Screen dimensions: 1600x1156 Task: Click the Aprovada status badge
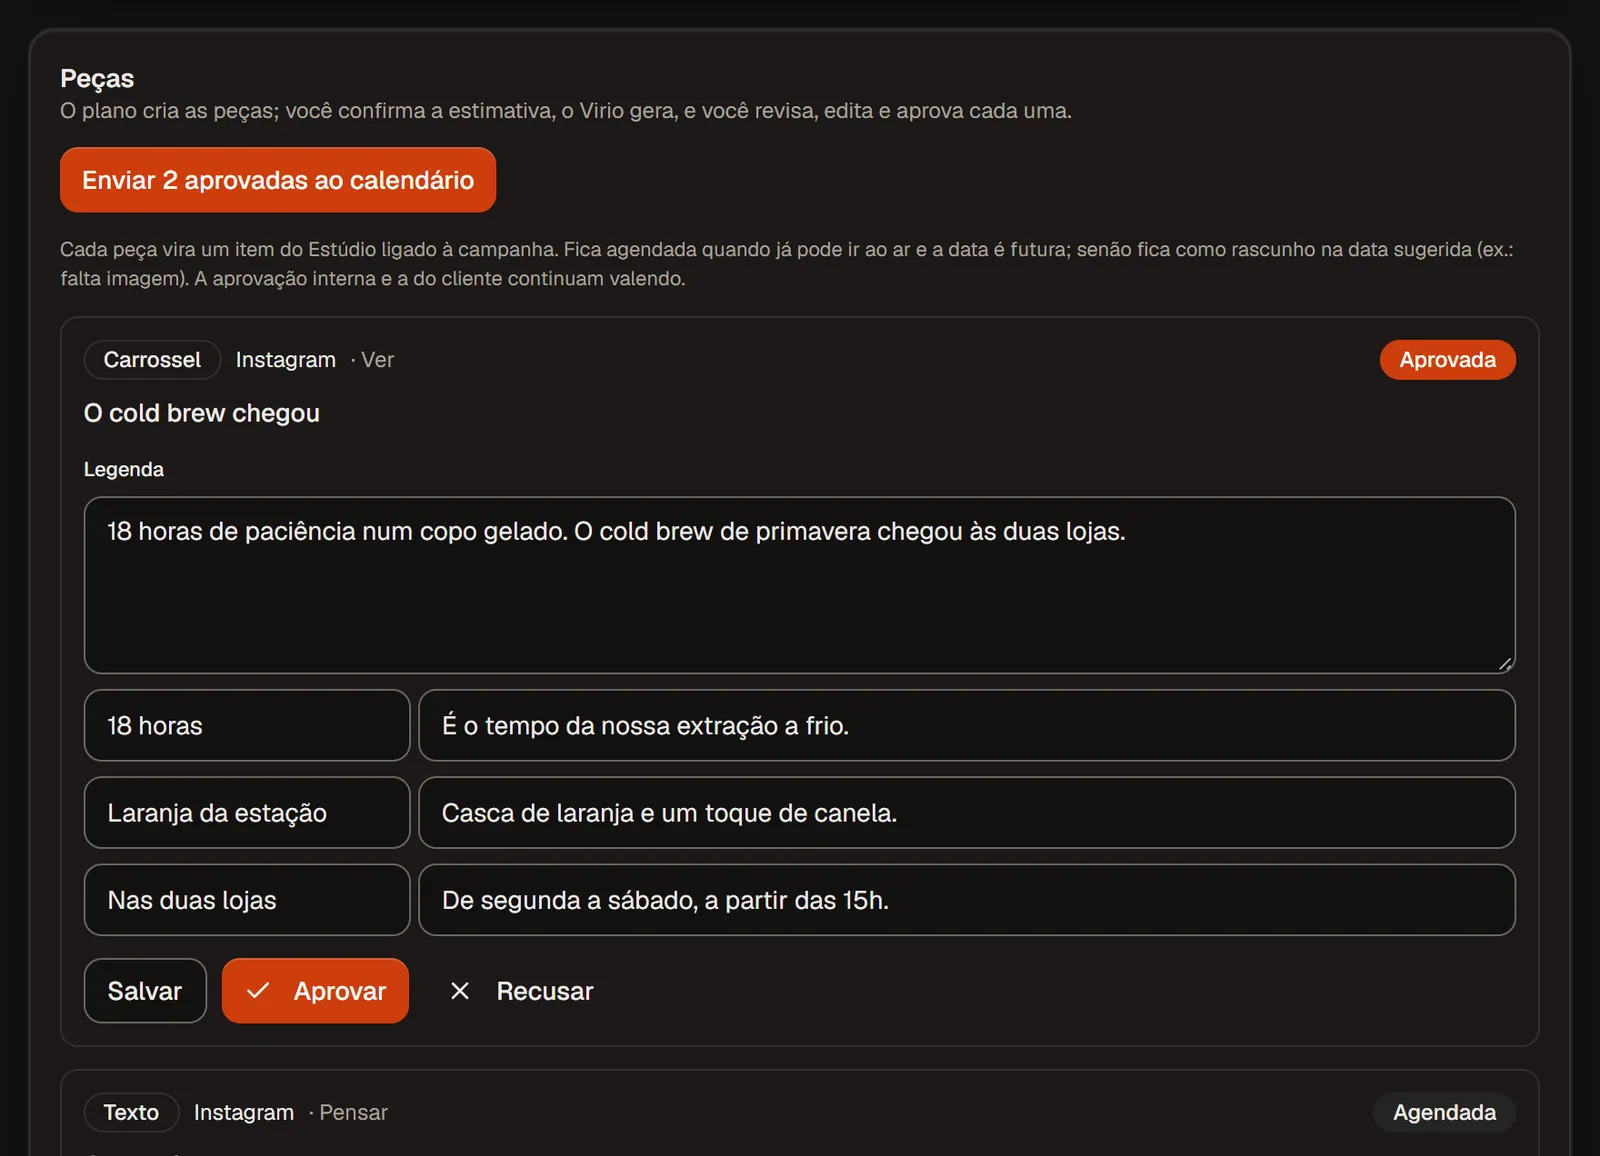click(x=1447, y=360)
